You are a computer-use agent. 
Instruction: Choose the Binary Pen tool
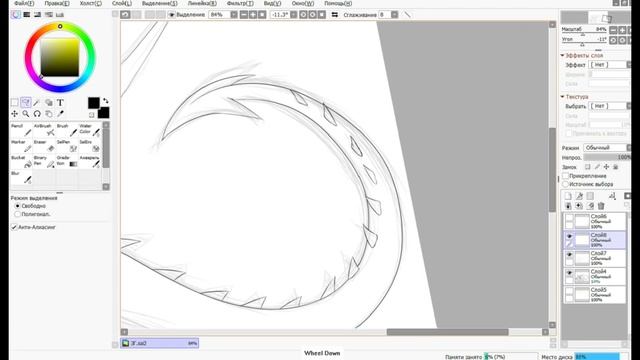(44, 161)
